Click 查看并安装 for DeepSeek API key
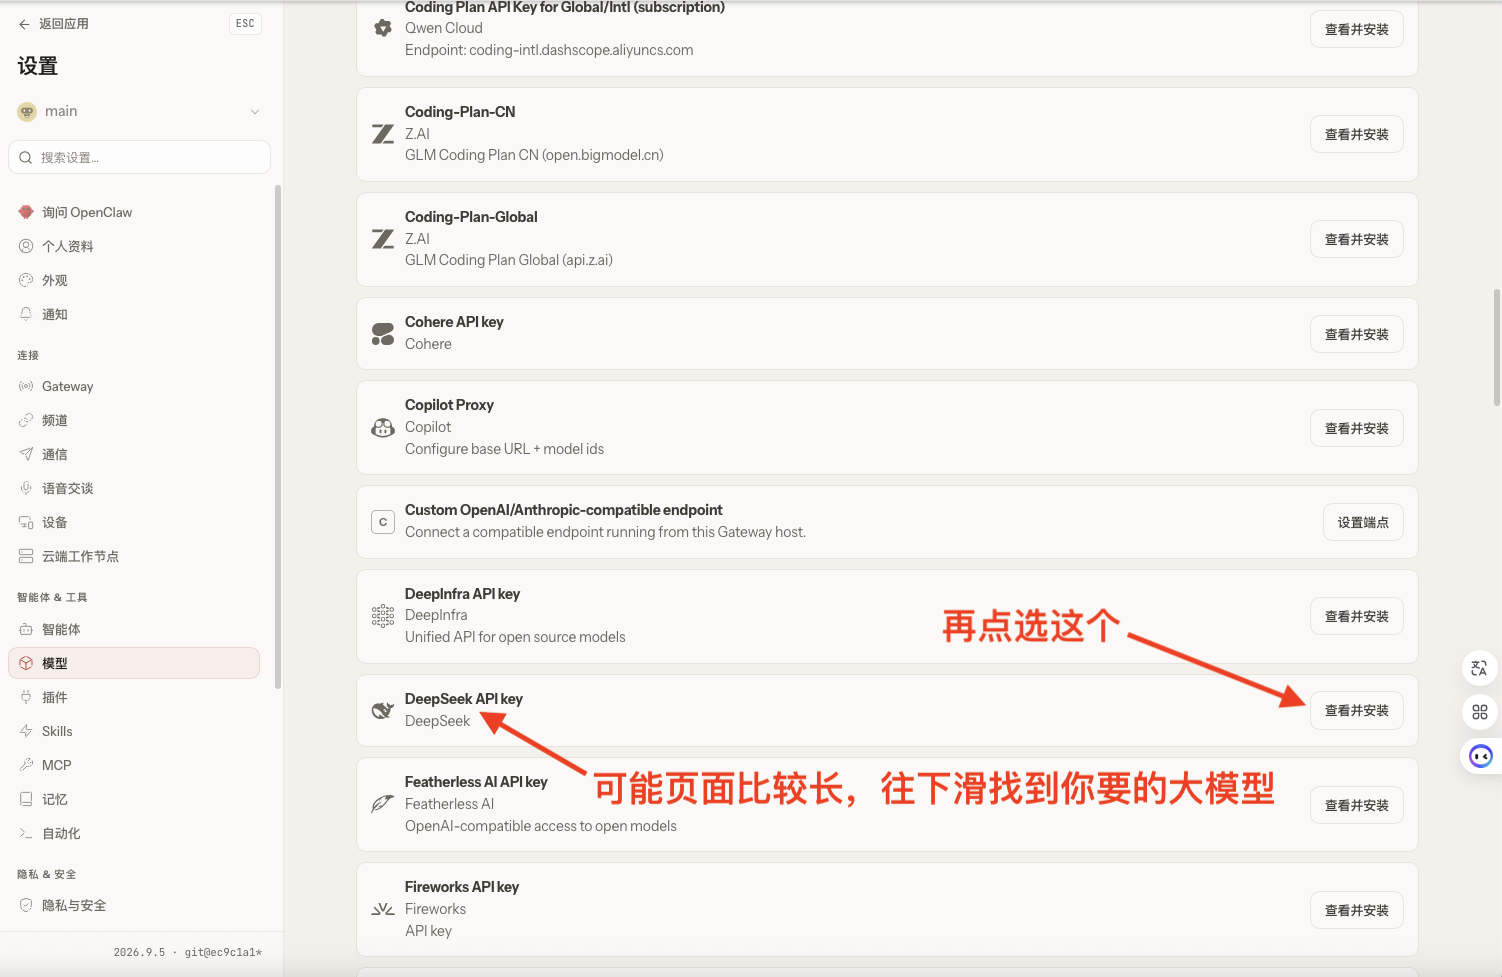Image resolution: width=1502 pixels, height=977 pixels. coord(1356,710)
